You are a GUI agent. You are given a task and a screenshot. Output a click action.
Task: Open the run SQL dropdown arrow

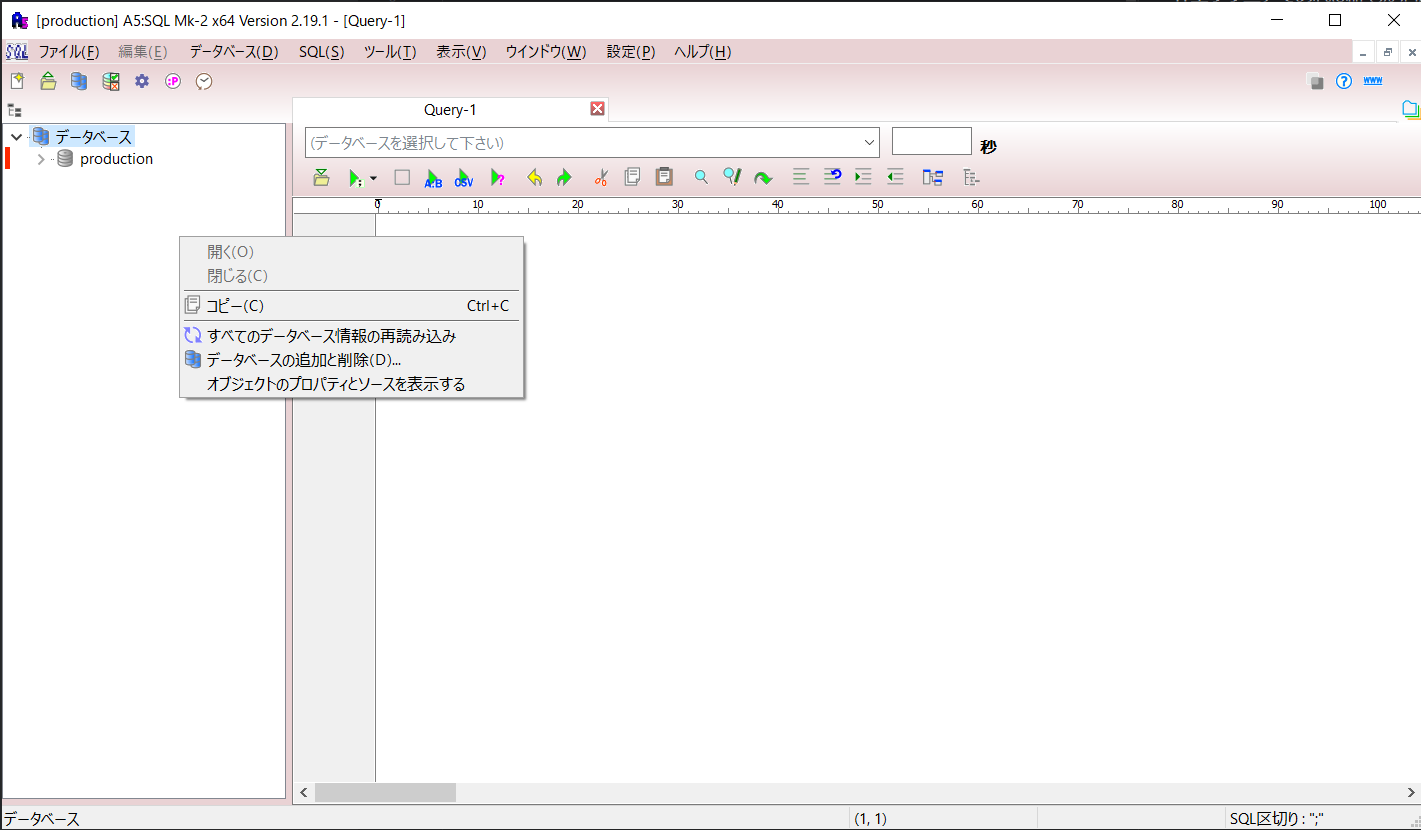(373, 178)
